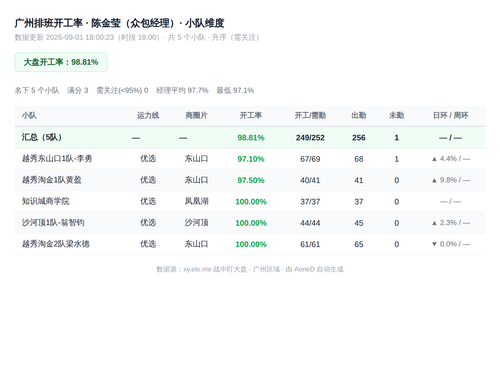The image size is (500, 366).
Task: Click attendance value 65
Action: (359, 244)
